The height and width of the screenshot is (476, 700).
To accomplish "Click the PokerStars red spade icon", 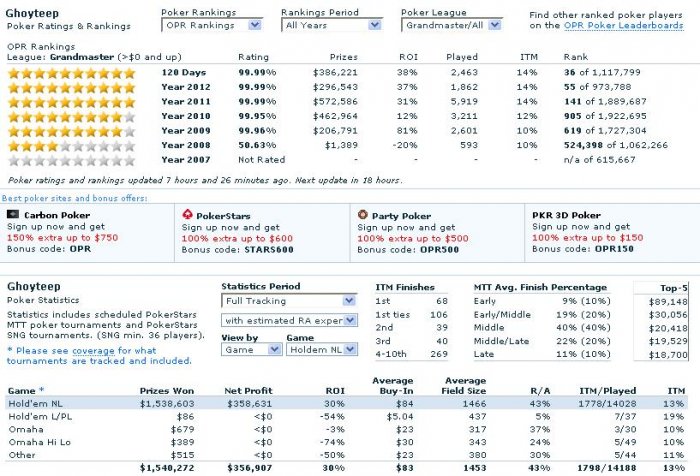I will (x=188, y=215).
